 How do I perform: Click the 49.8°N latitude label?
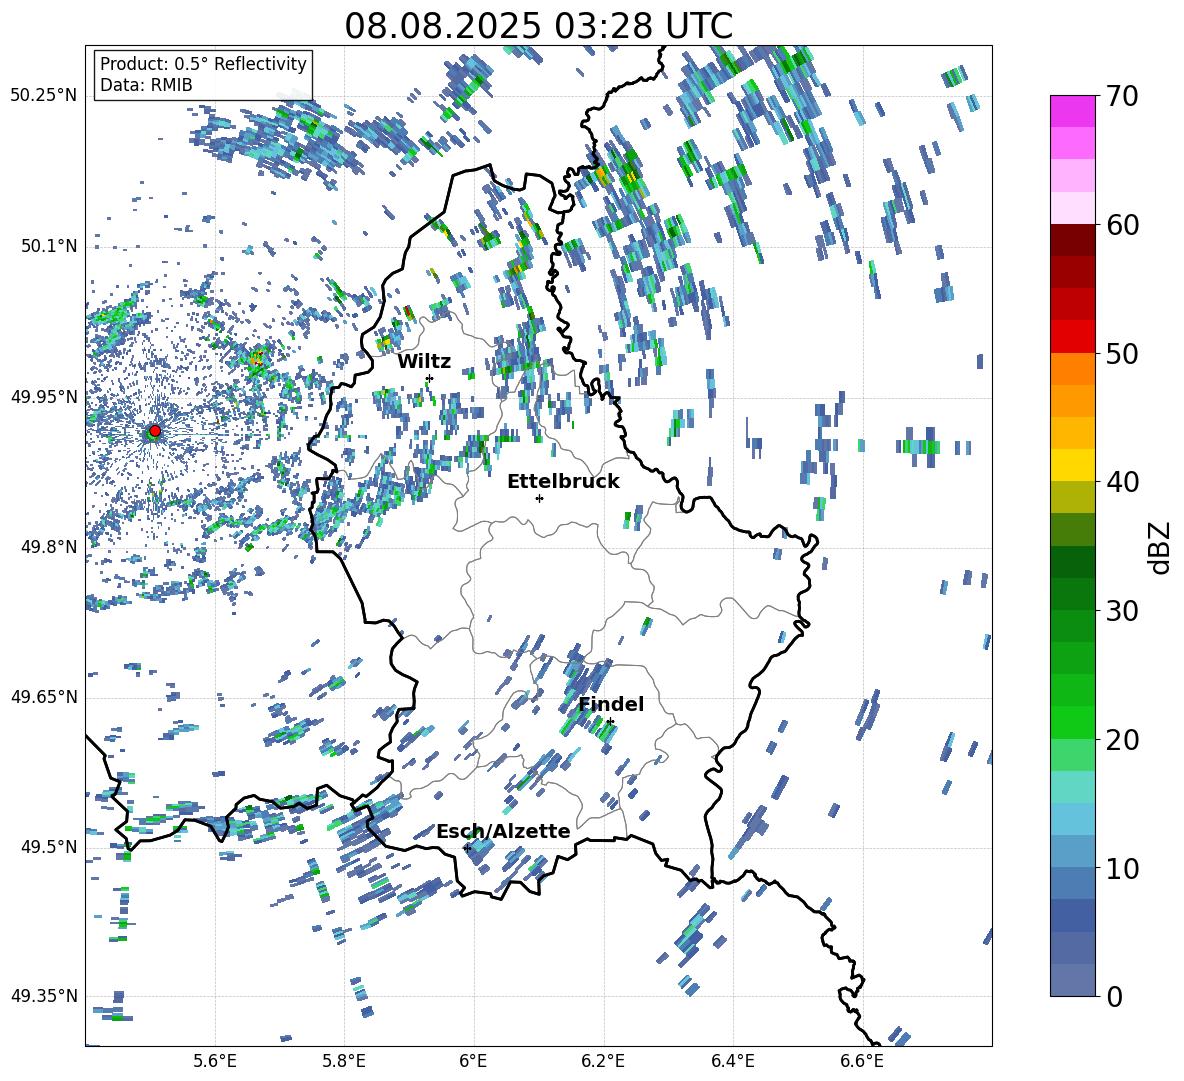pos(48,547)
